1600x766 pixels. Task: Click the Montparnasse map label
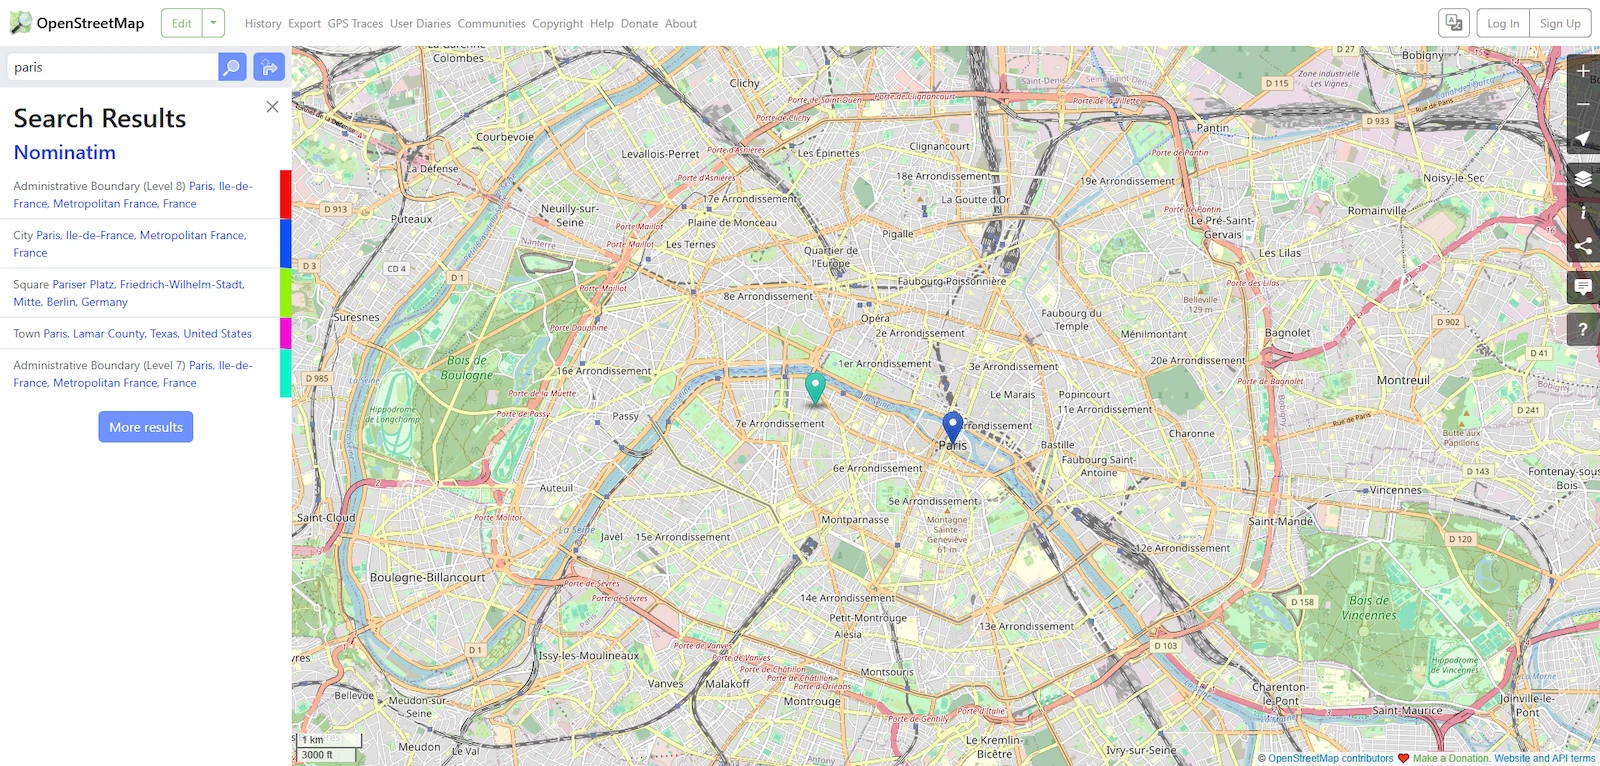point(855,520)
